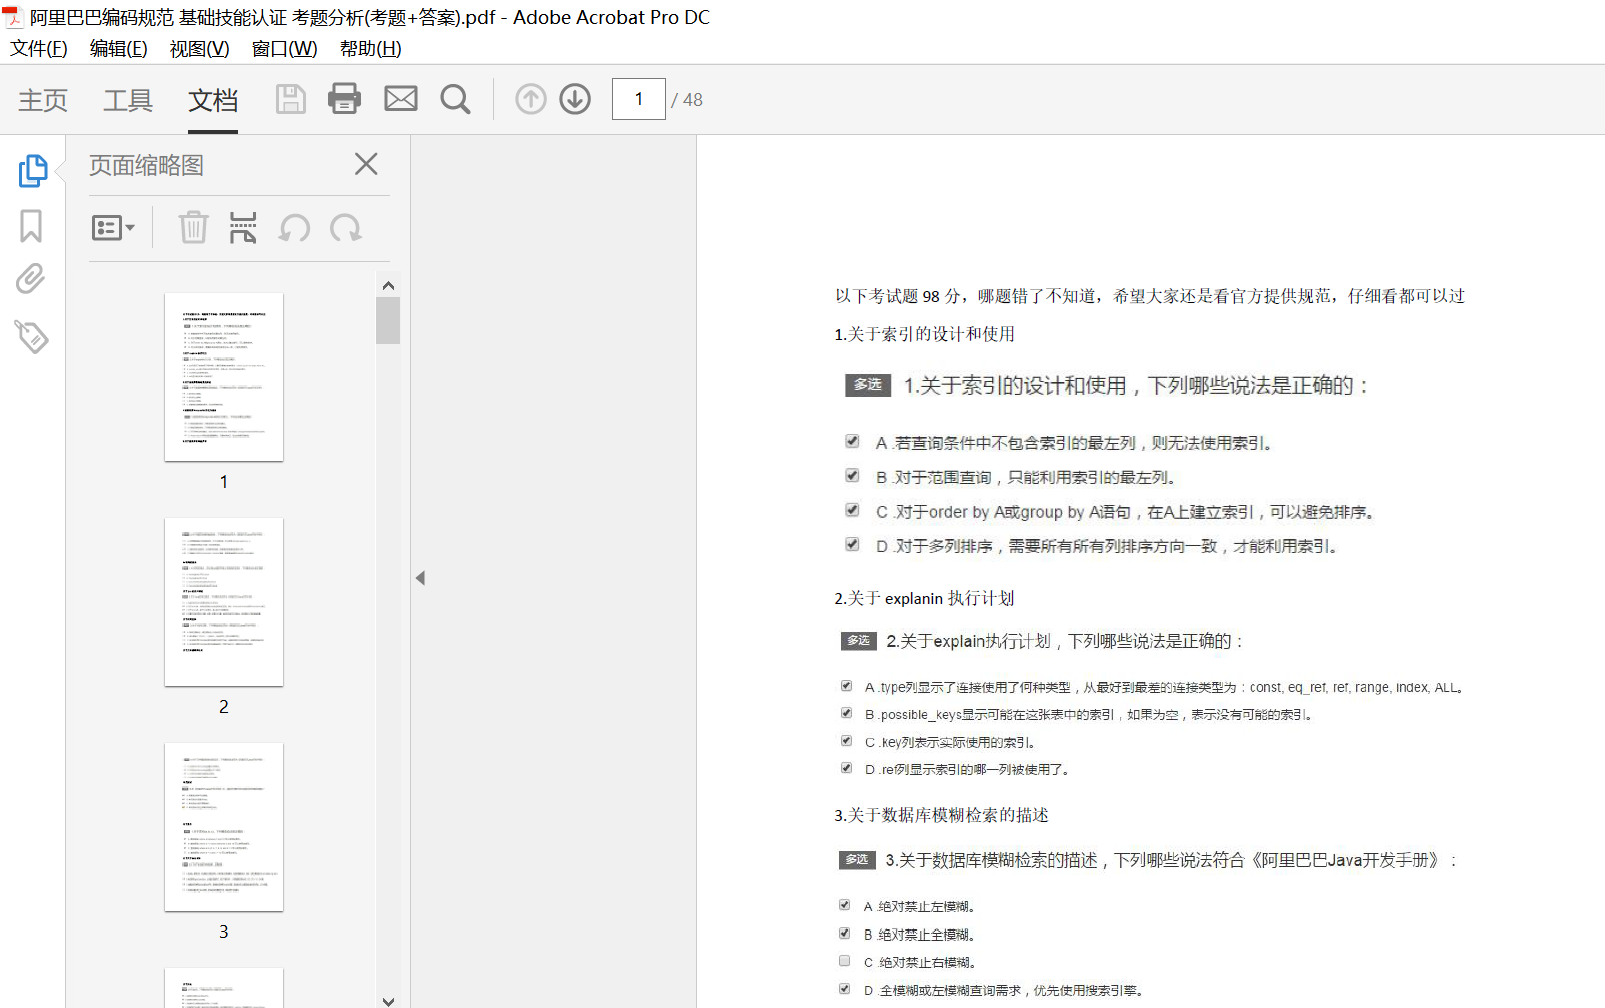Toggle checkbox C key列表示实际使用的索引
Image resolution: width=1605 pixels, height=1008 pixels.
click(846, 741)
